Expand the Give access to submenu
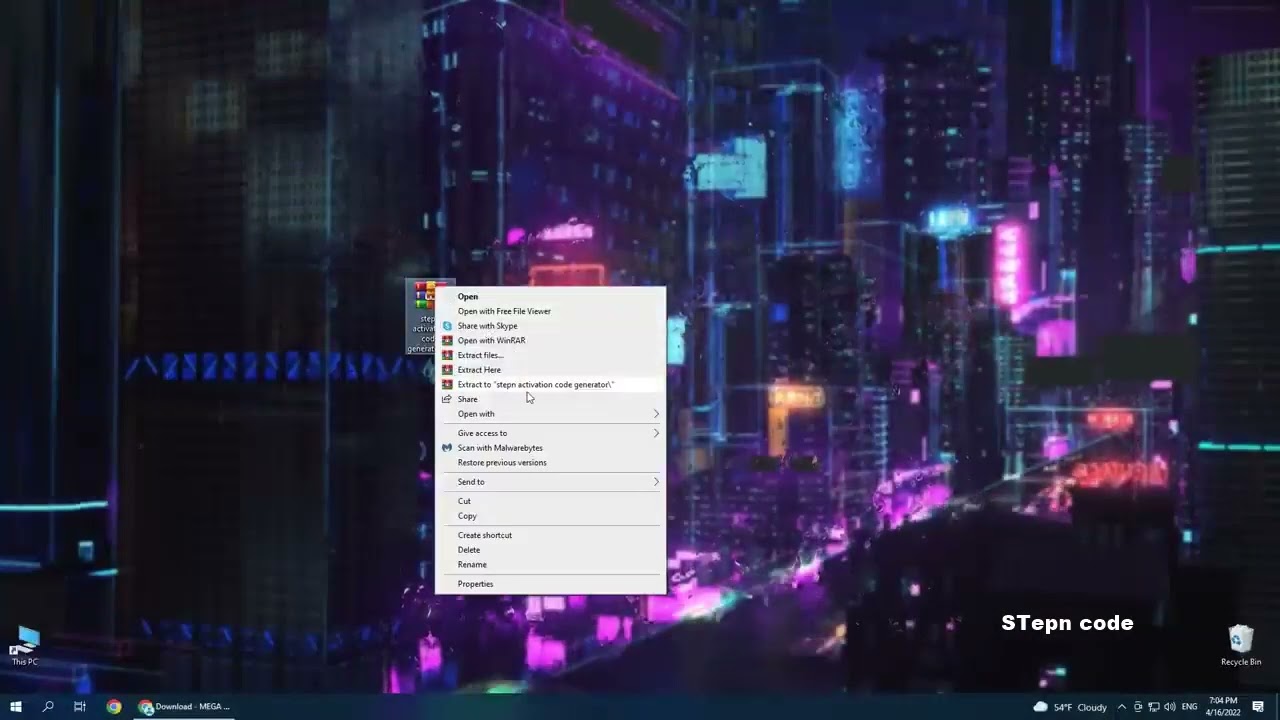This screenshot has width=1280, height=720. [550, 433]
